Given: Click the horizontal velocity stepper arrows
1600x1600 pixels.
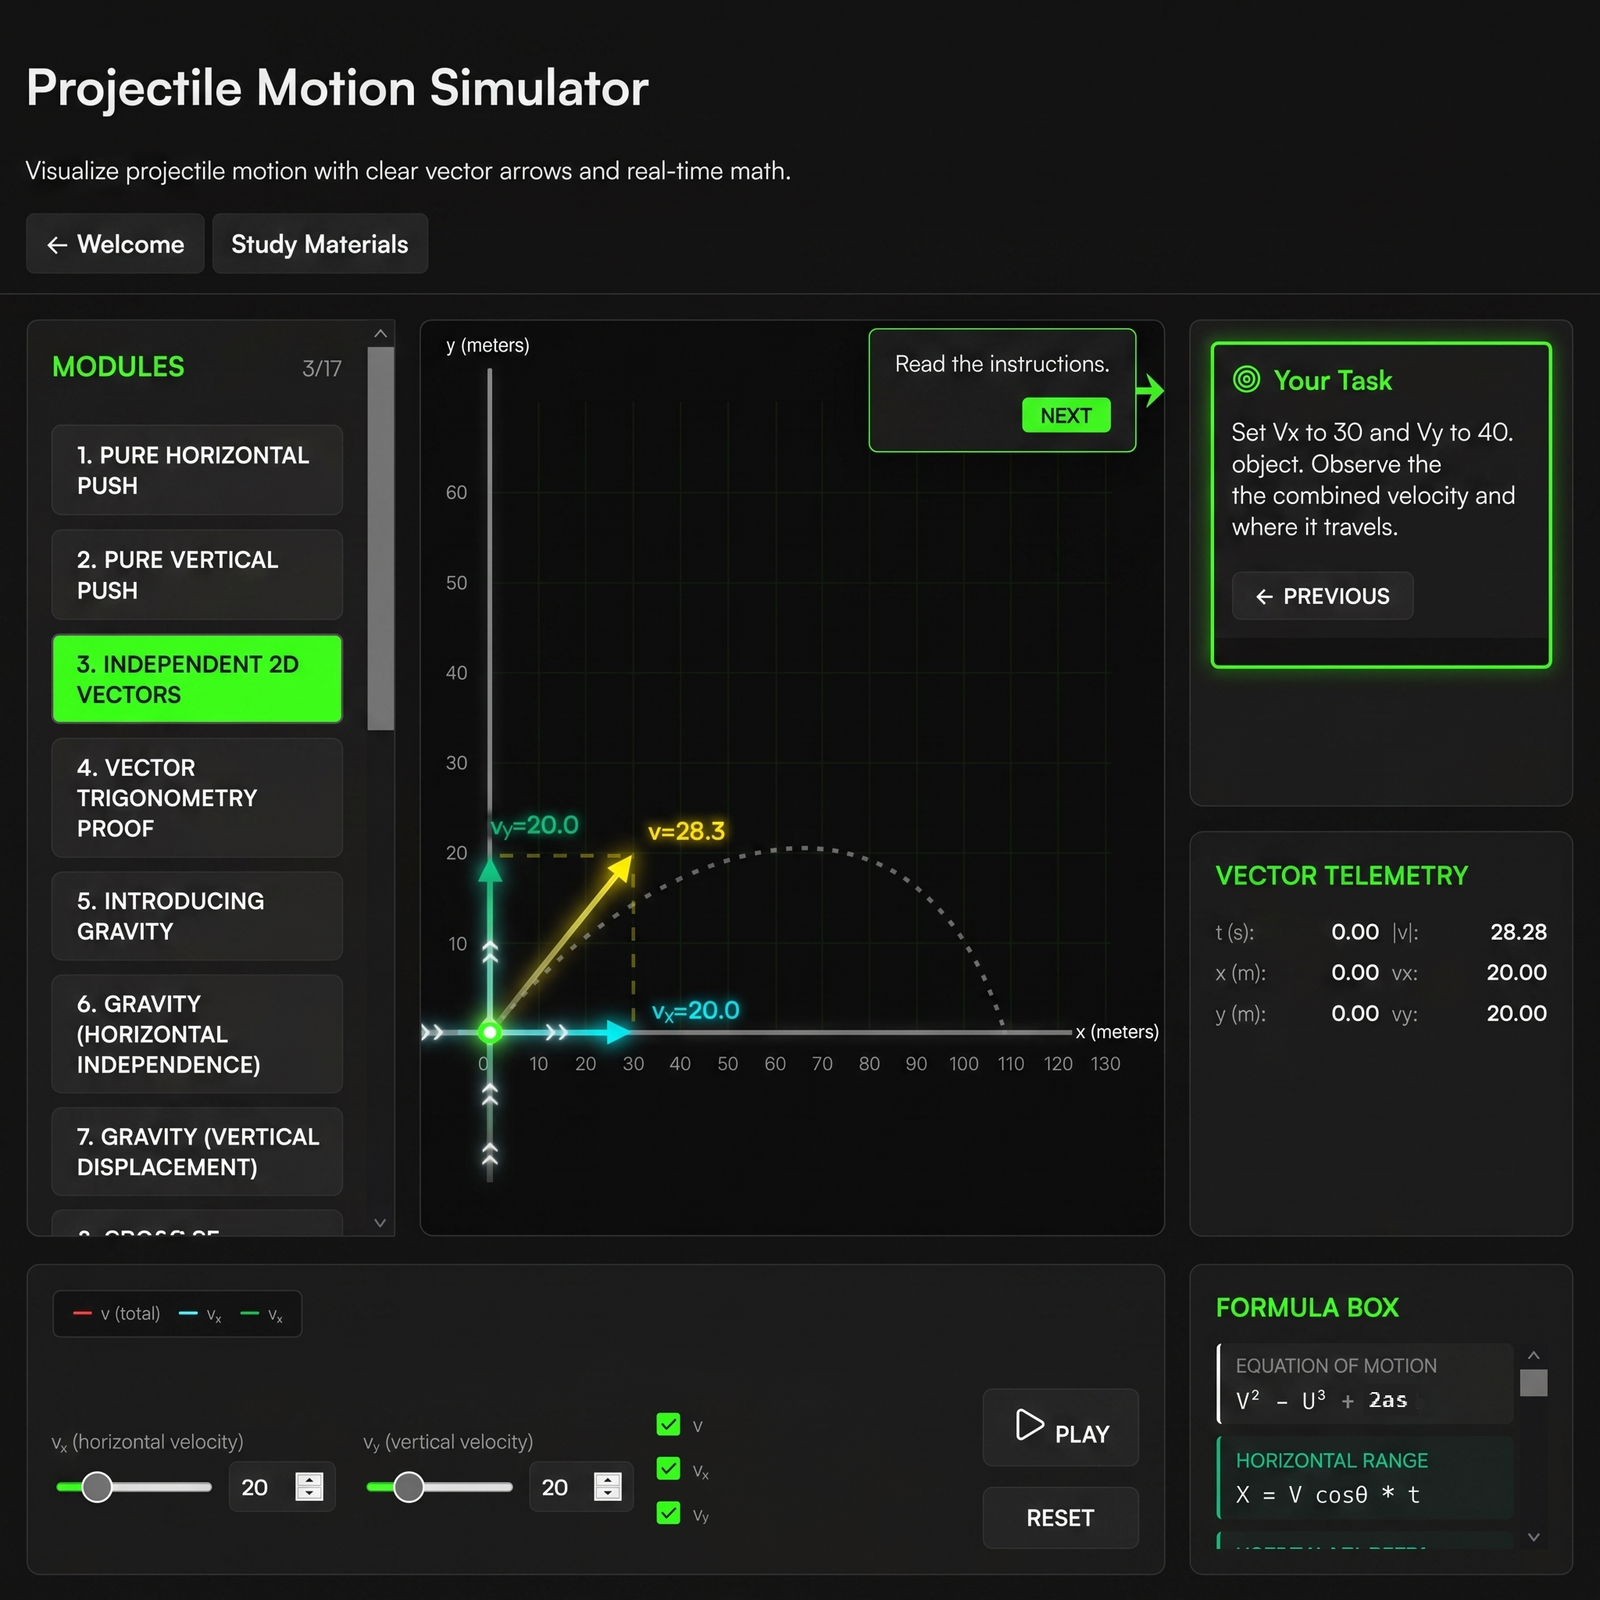Looking at the screenshot, I should [309, 1487].
